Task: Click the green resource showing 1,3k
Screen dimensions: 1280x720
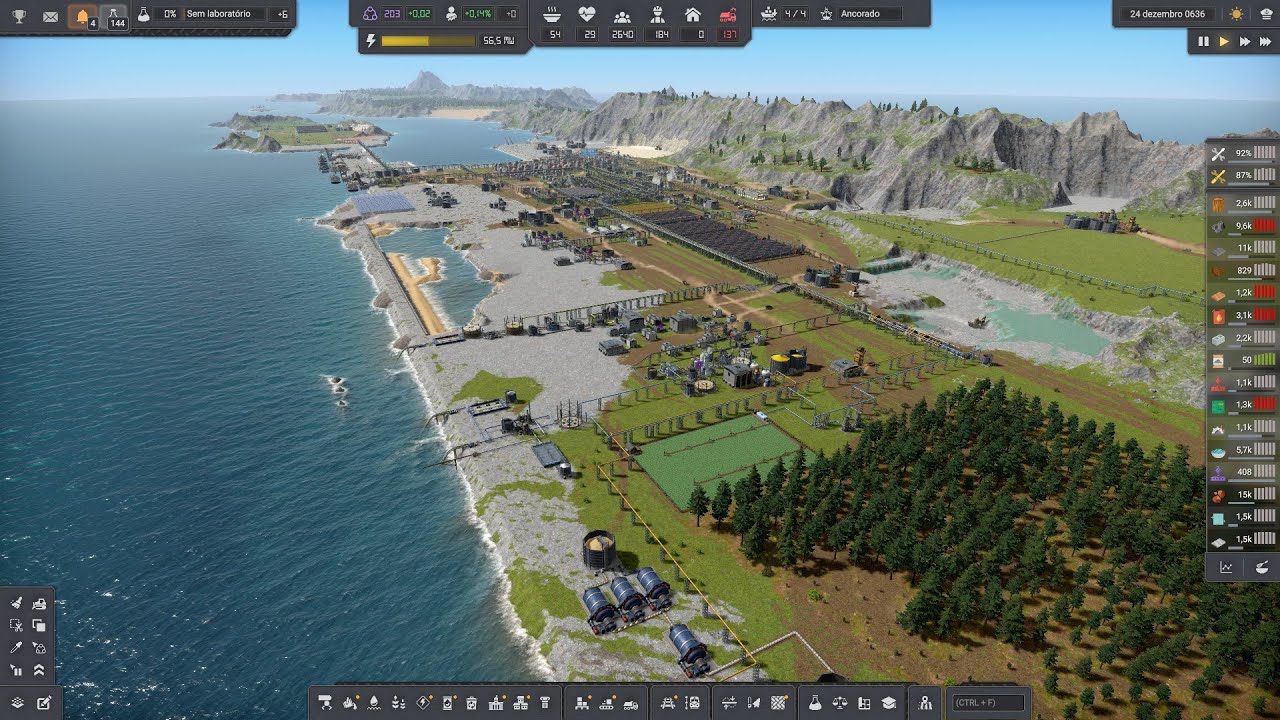Action: pyautogui.click(x=1243, y=405)
